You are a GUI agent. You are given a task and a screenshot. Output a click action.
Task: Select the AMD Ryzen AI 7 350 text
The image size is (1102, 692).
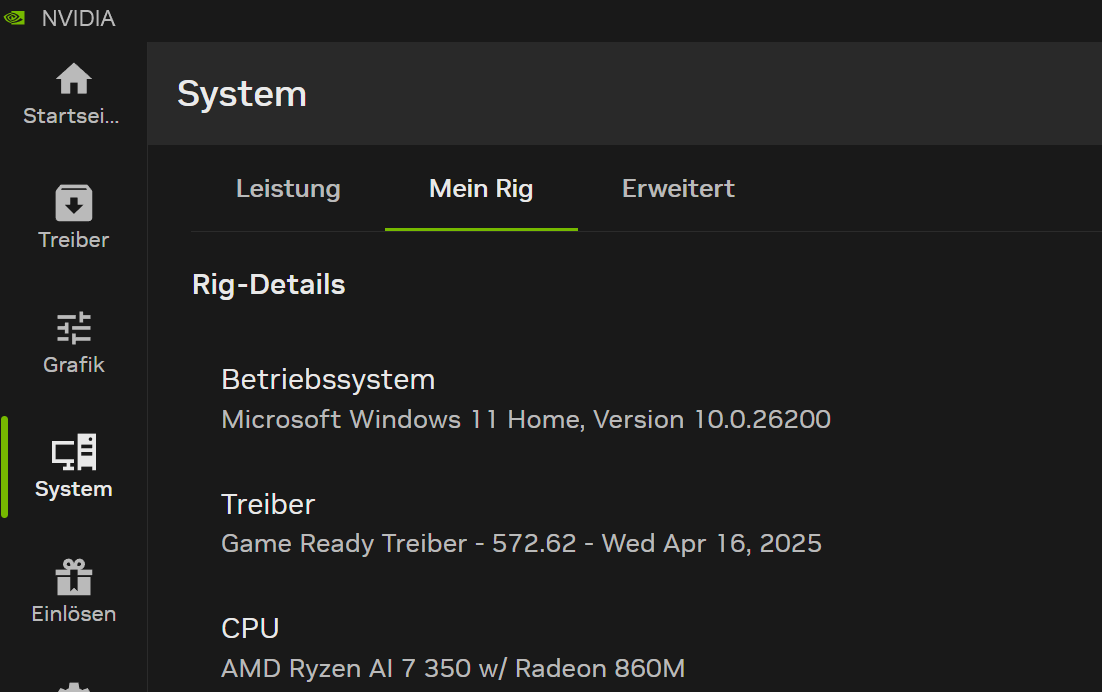tap(453, 669)
